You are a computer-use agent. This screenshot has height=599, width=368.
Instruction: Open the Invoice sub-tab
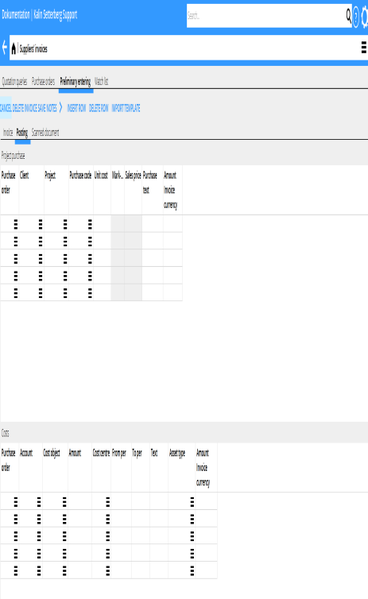[x=8, y=133]
